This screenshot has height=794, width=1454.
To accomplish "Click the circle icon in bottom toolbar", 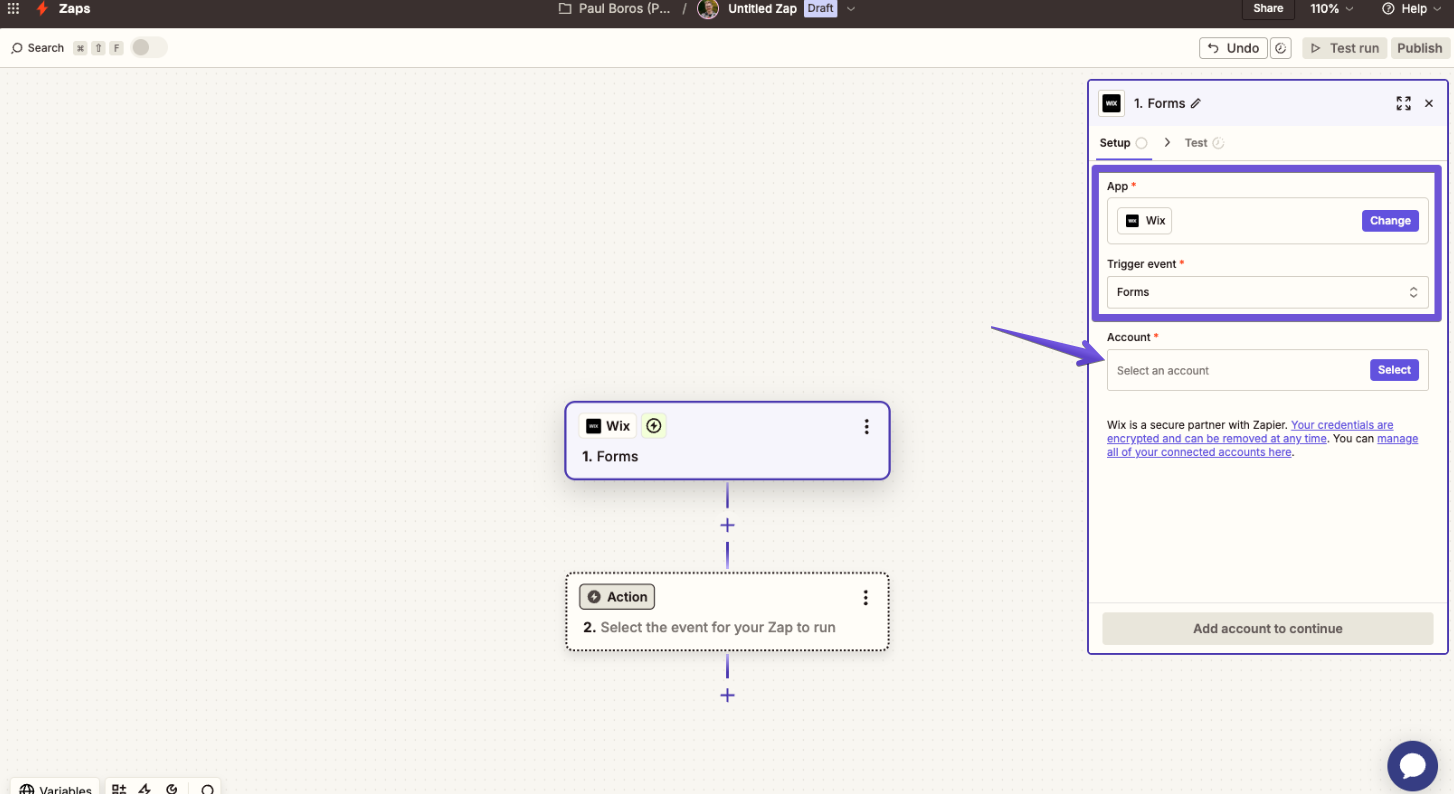I will point(207,789).
